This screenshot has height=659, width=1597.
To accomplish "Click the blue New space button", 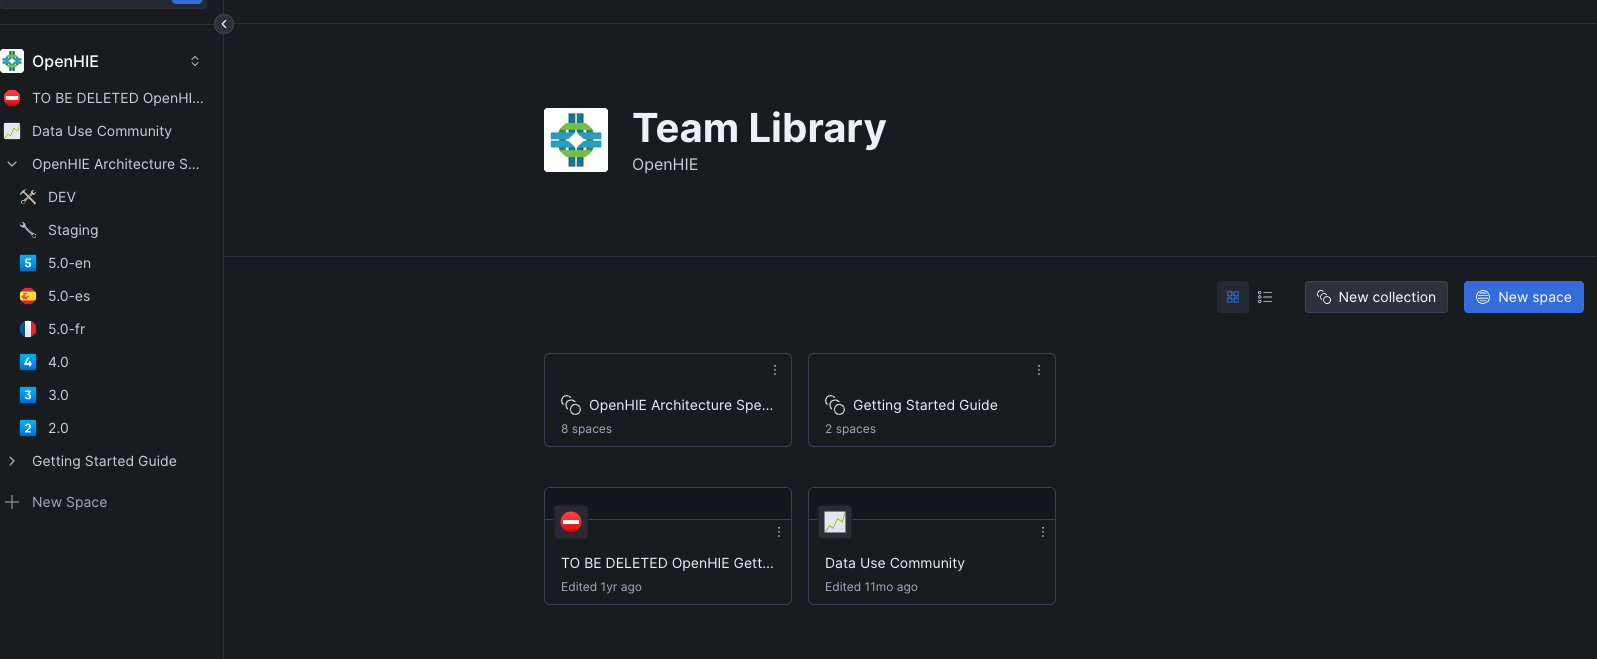I will (1524, 297).
